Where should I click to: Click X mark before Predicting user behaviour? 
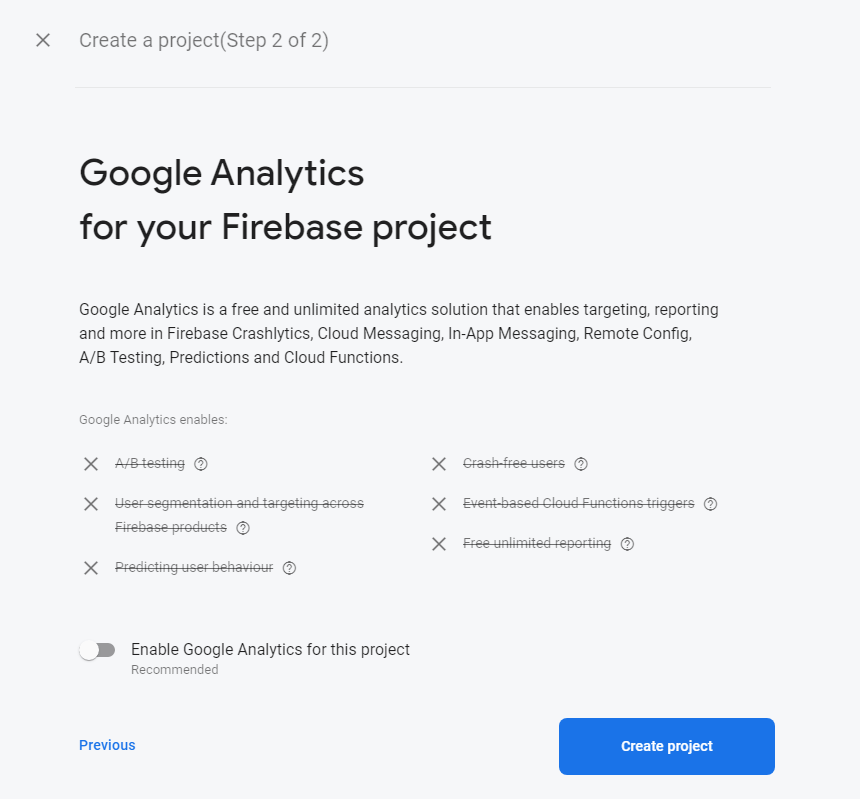click(x=91, y=568)
